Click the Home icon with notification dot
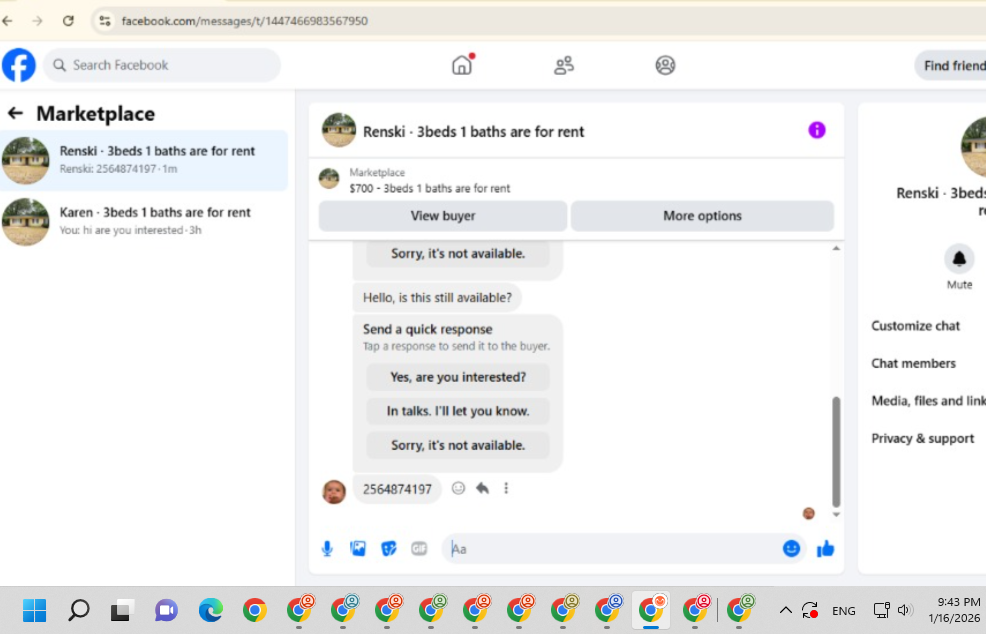This screenshot has width=986, height=634. [462, 65]
